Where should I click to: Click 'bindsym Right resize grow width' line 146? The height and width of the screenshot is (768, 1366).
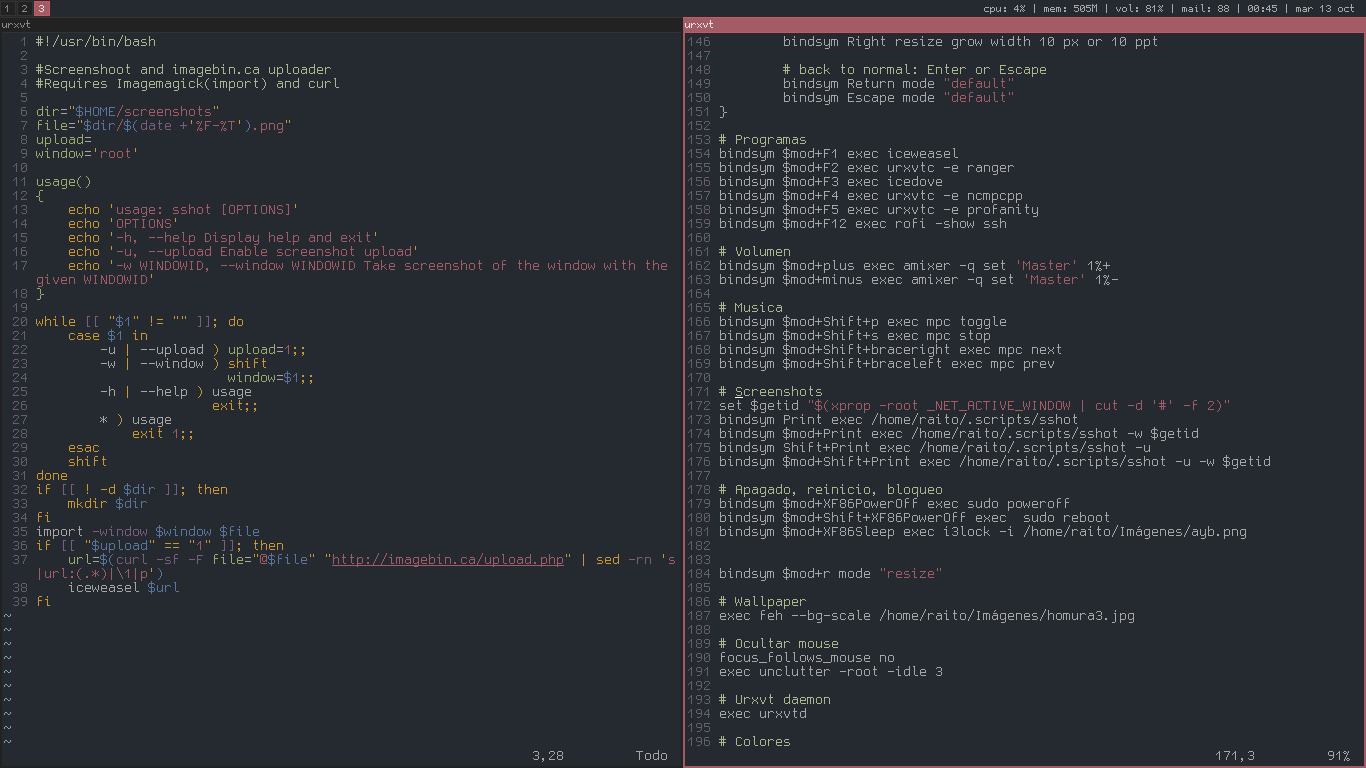(x=970, y=42)
